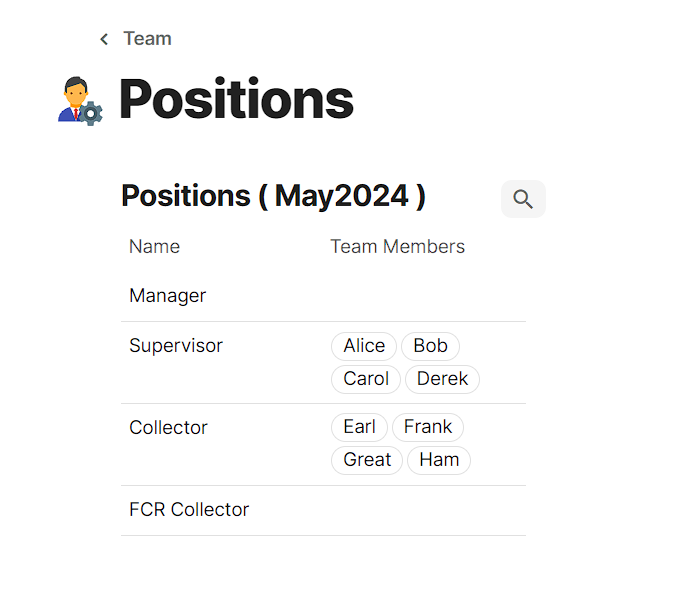
Task: Select the Carol team member tag
Action: pyautogui.click(x=366, y=379)
